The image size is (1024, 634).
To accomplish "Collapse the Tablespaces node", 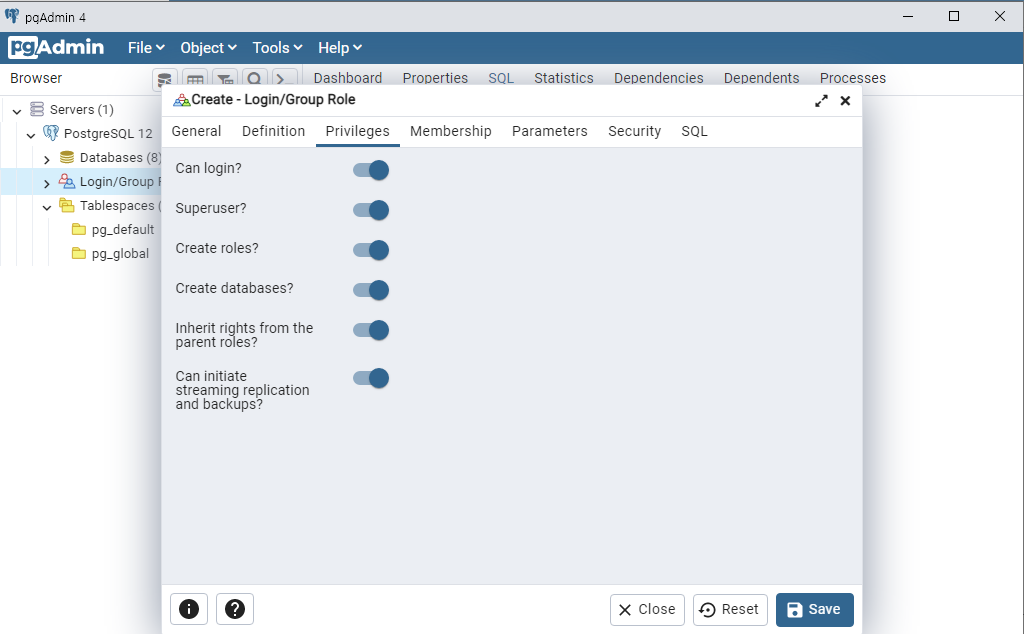I will [46, 207].
